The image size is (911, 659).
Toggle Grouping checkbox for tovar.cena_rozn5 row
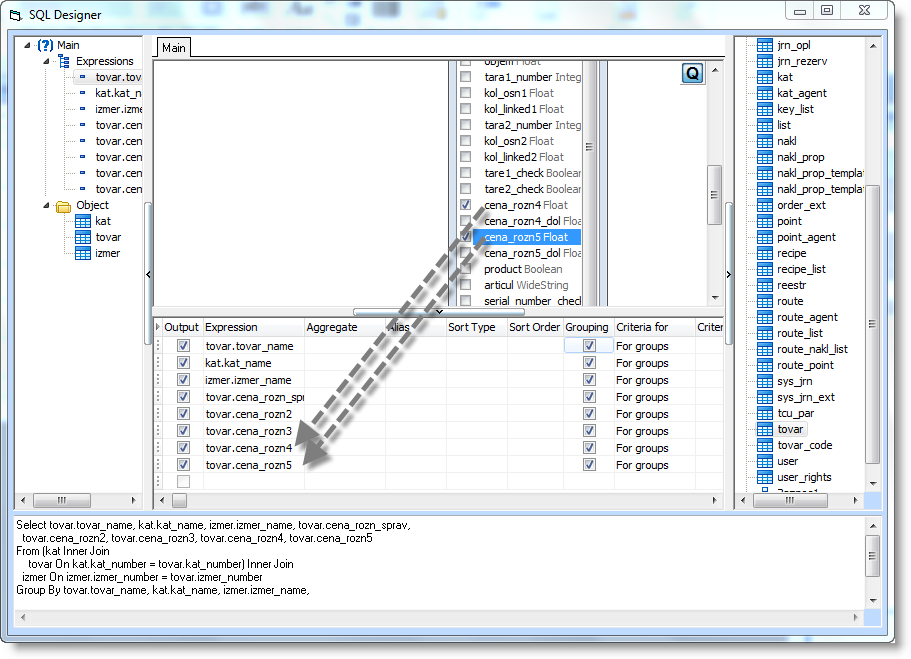pos(589,464)
